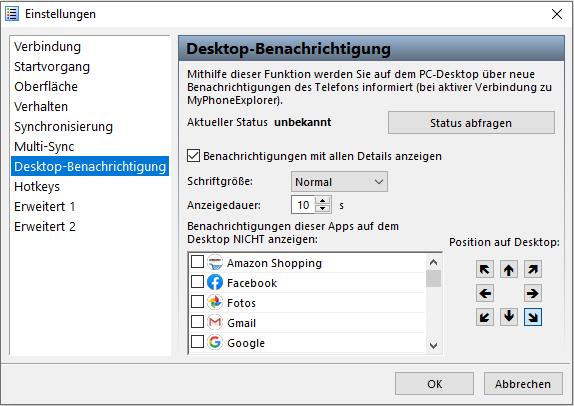Click the app list scrollbar down arrow
The height and width of the screenshot is (406, 574).
(433, 345)
